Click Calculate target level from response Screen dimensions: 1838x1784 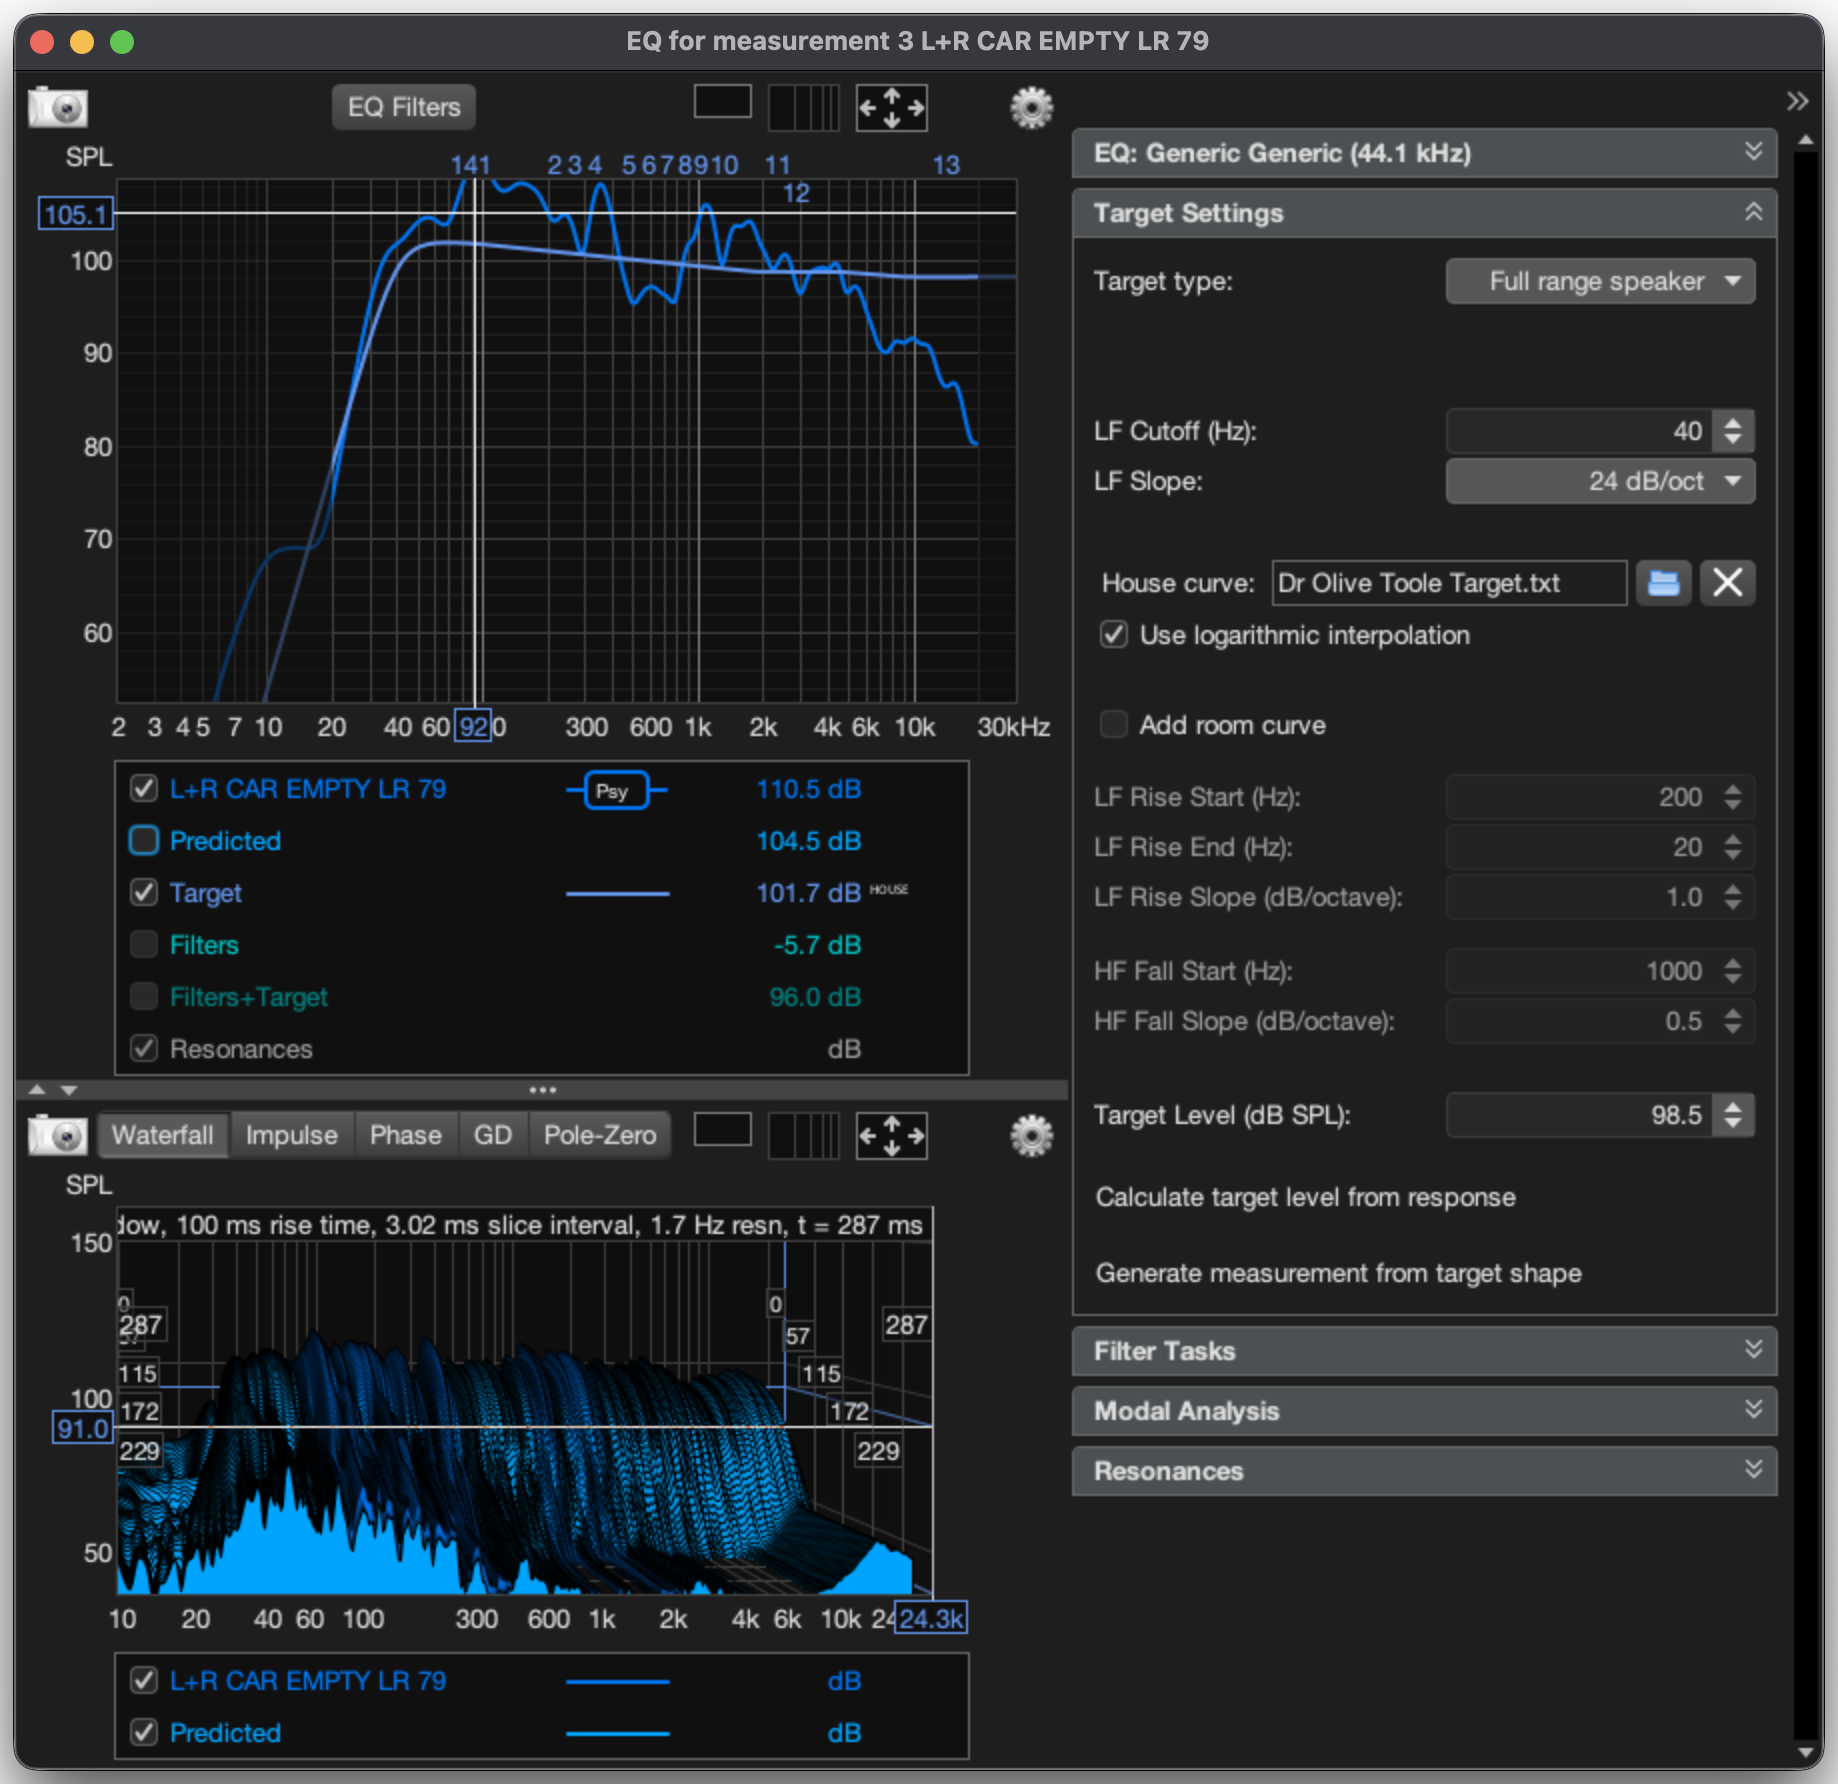[x=1305, y=1197]
